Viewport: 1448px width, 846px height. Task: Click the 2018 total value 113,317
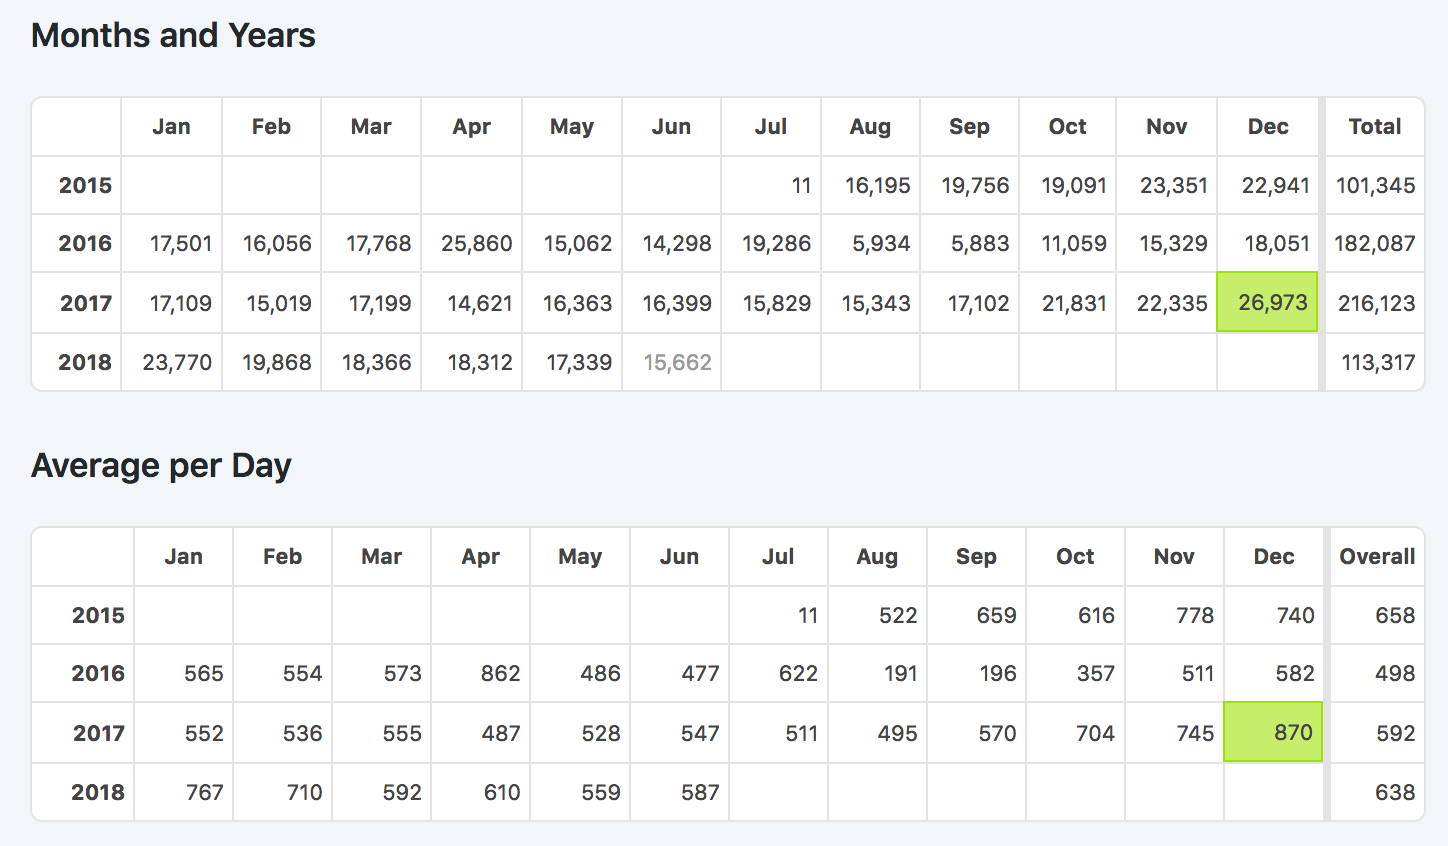(1377, 362)
